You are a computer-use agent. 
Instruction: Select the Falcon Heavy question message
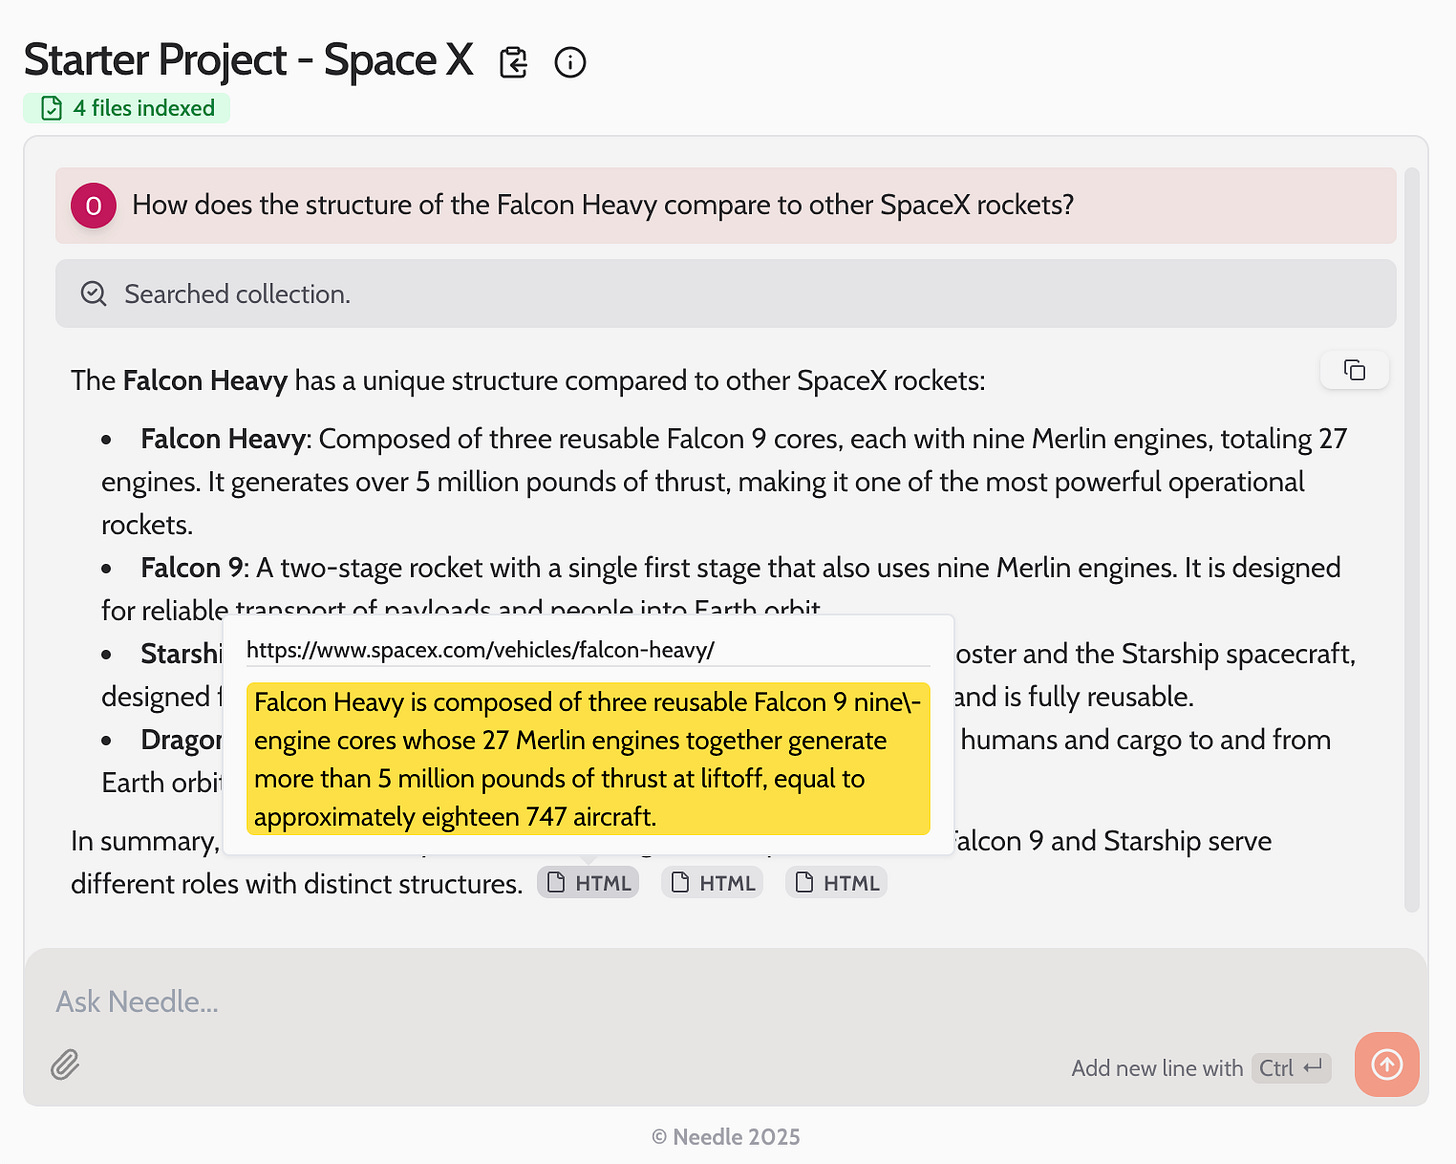[x=725, y=205]
